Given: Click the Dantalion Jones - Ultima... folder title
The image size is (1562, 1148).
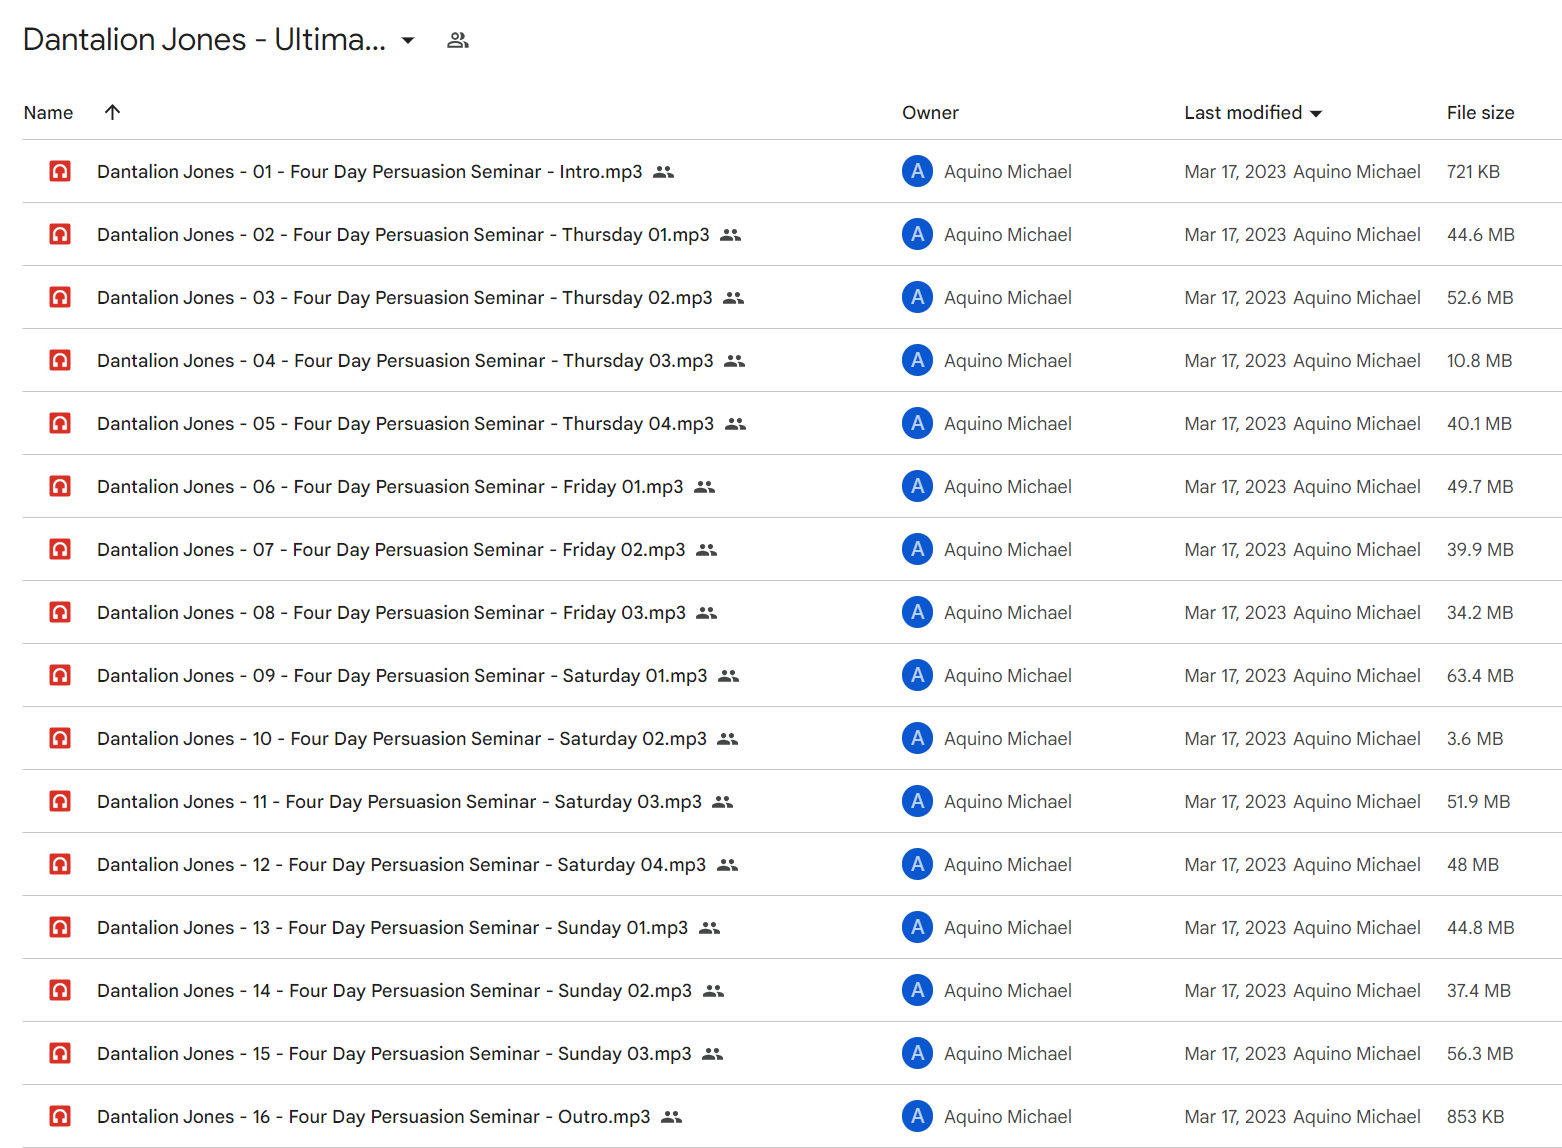Looking at the screenshot, I should 204,39.
